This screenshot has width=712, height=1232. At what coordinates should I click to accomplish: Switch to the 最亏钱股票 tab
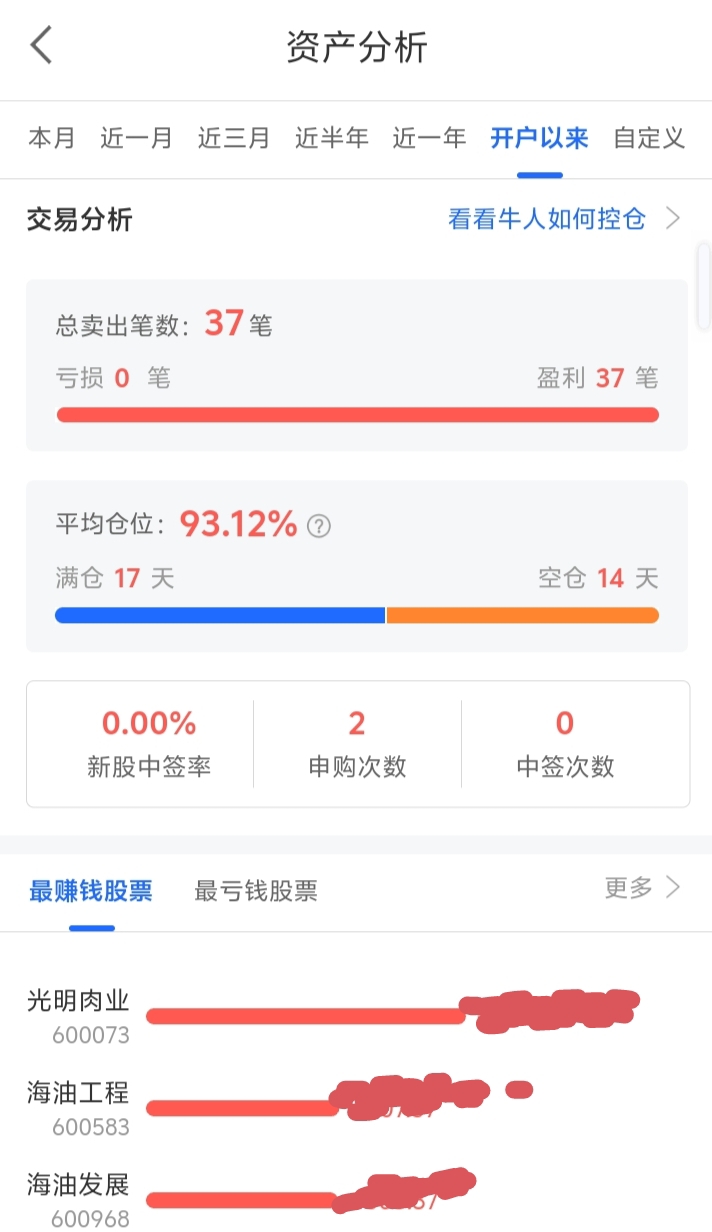(256, 891)
